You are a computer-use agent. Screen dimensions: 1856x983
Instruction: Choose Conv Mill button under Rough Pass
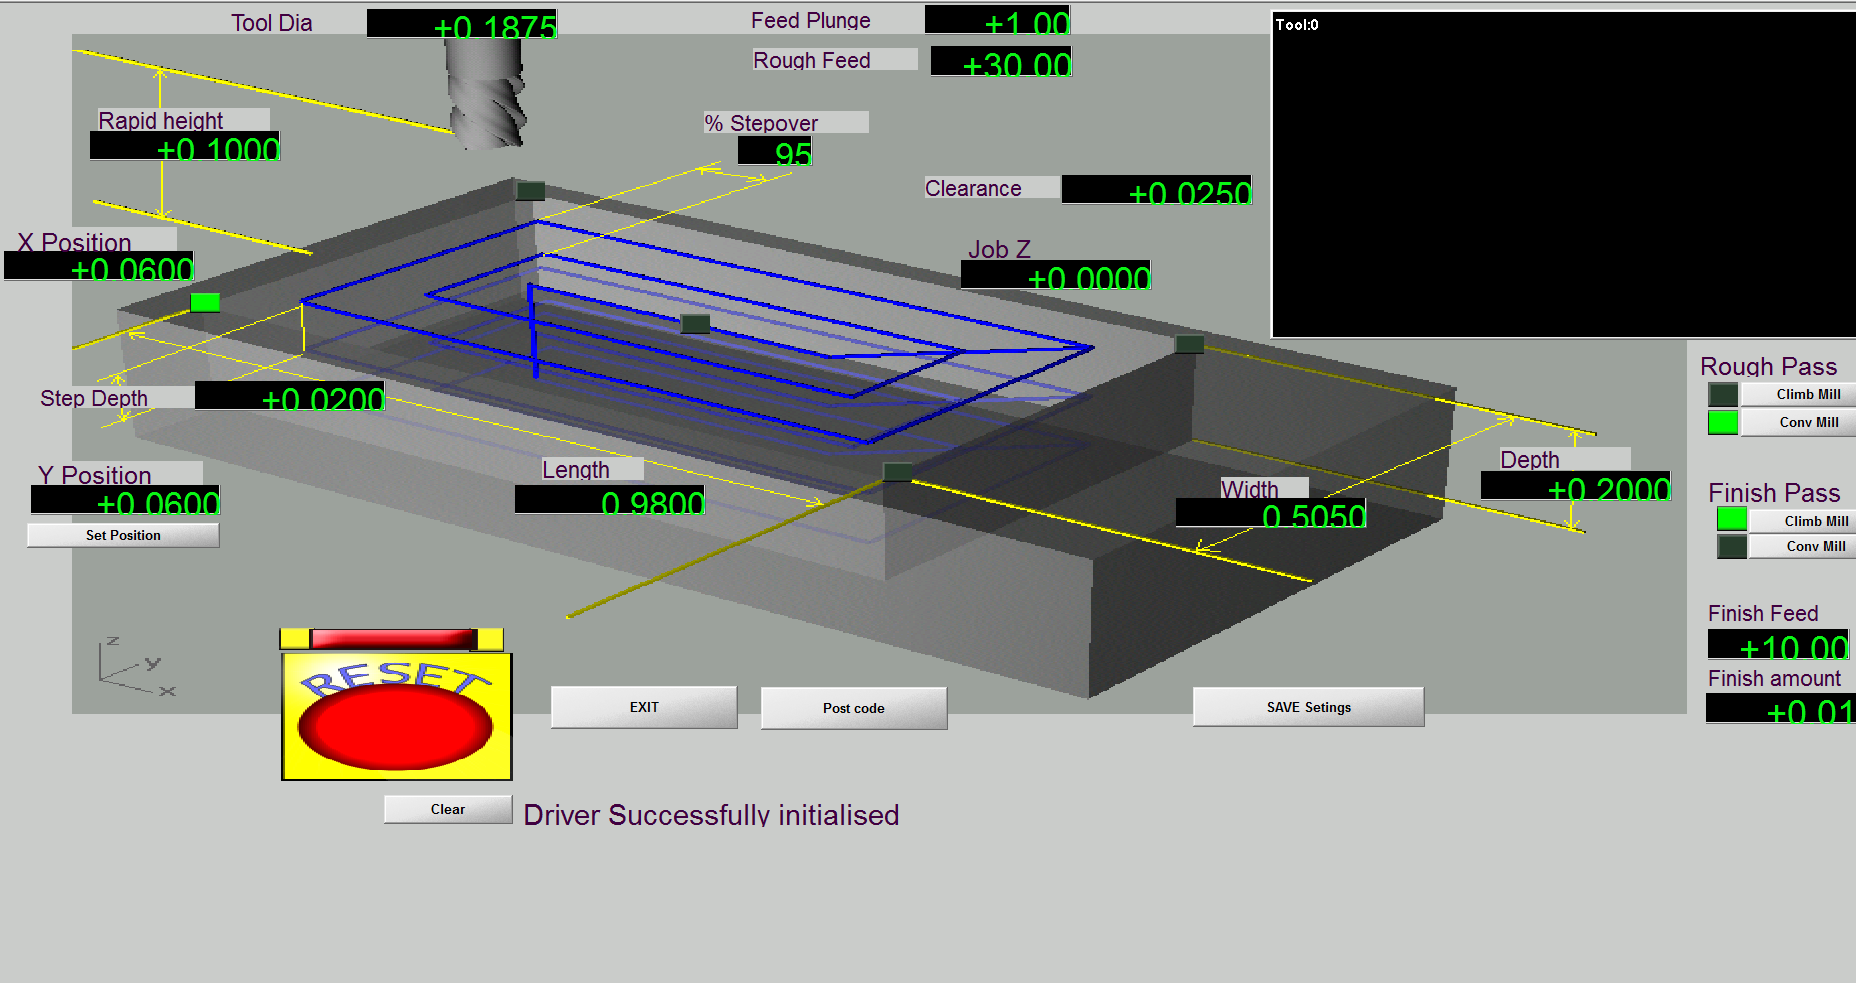tap(1799, 422)
